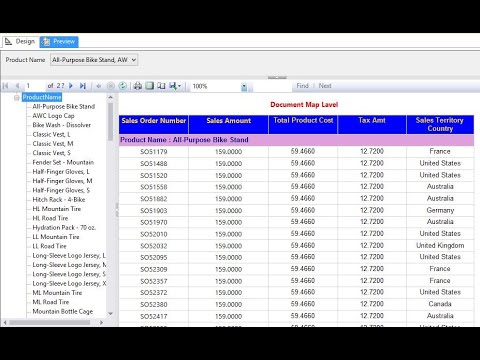Image resolution: width=480 pixels, height=360 pixels.
Task: Select Fender Set - Mountain tree item
Action: 63,163
